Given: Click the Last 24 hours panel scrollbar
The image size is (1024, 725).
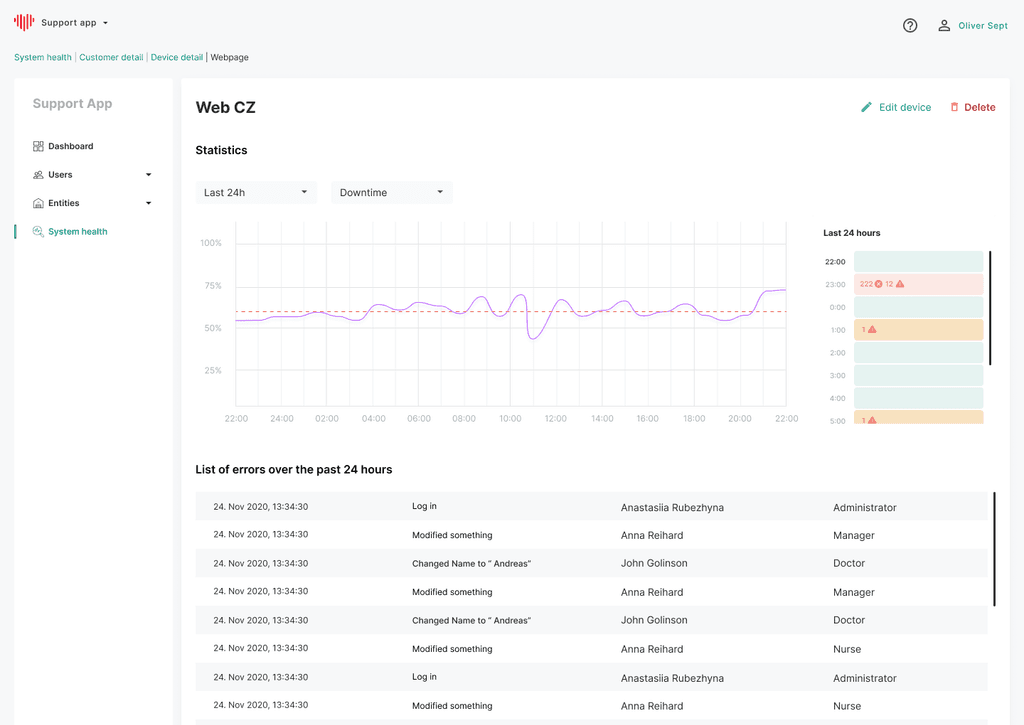Looking at the screenshot, I should coord(990,308).
